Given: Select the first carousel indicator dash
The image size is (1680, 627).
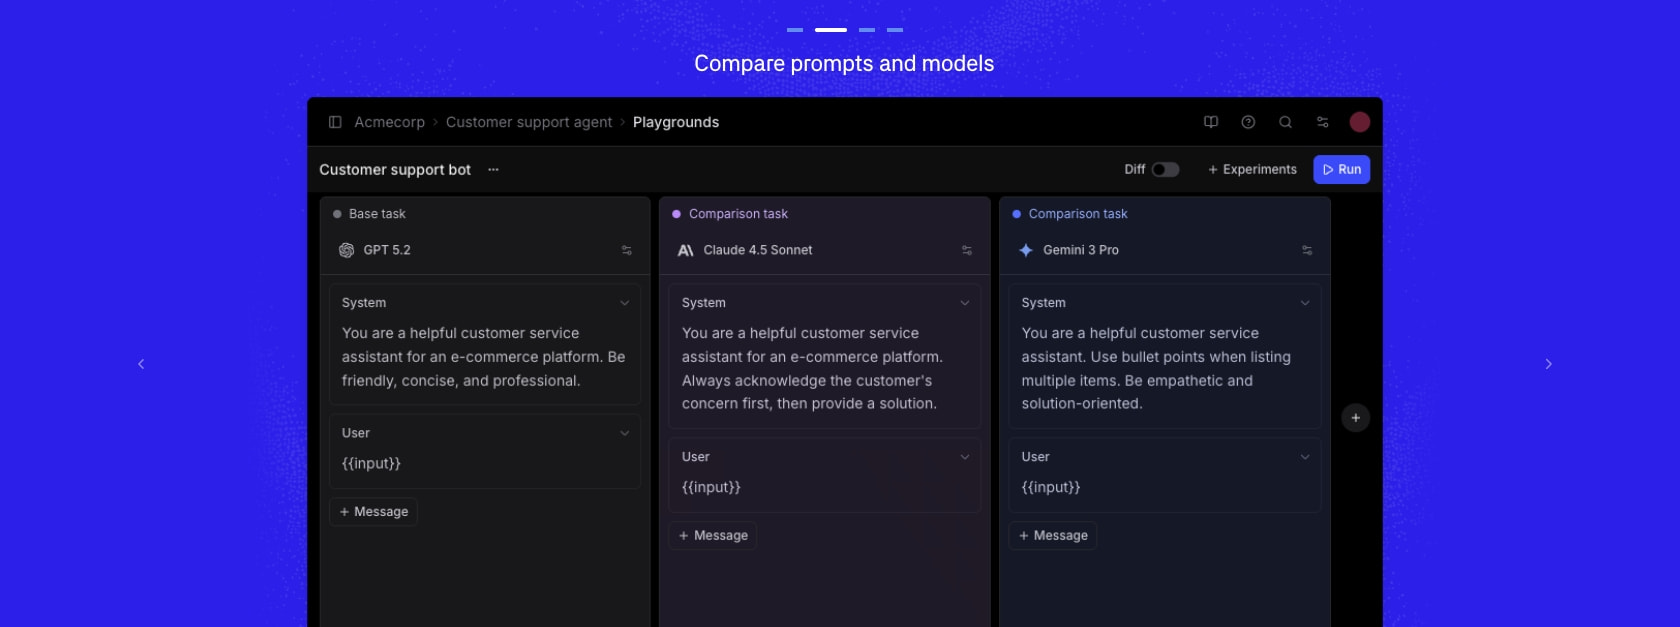Looking at the screenshot, I should pos(795,30).
